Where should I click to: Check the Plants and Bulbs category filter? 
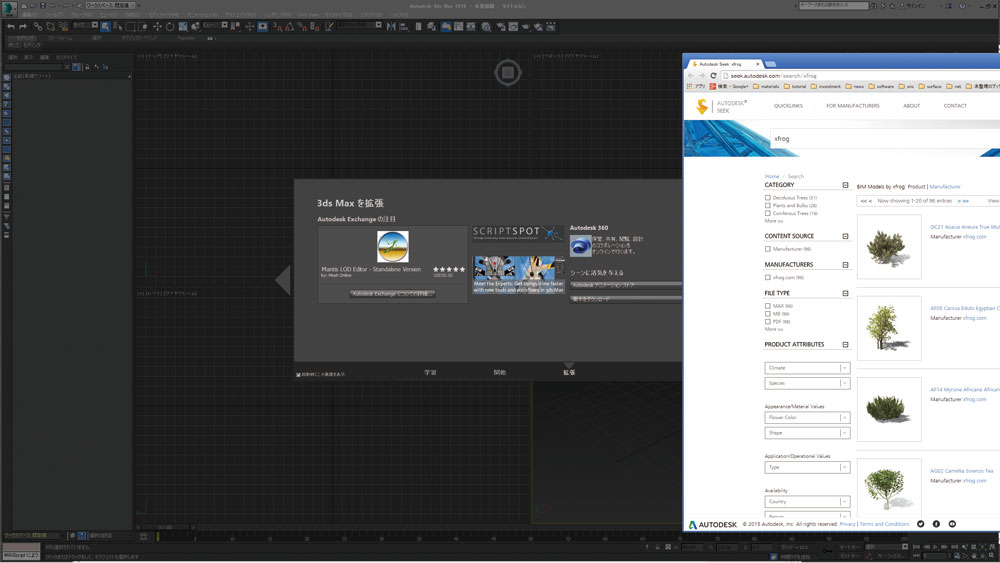(x=768, y=205)
